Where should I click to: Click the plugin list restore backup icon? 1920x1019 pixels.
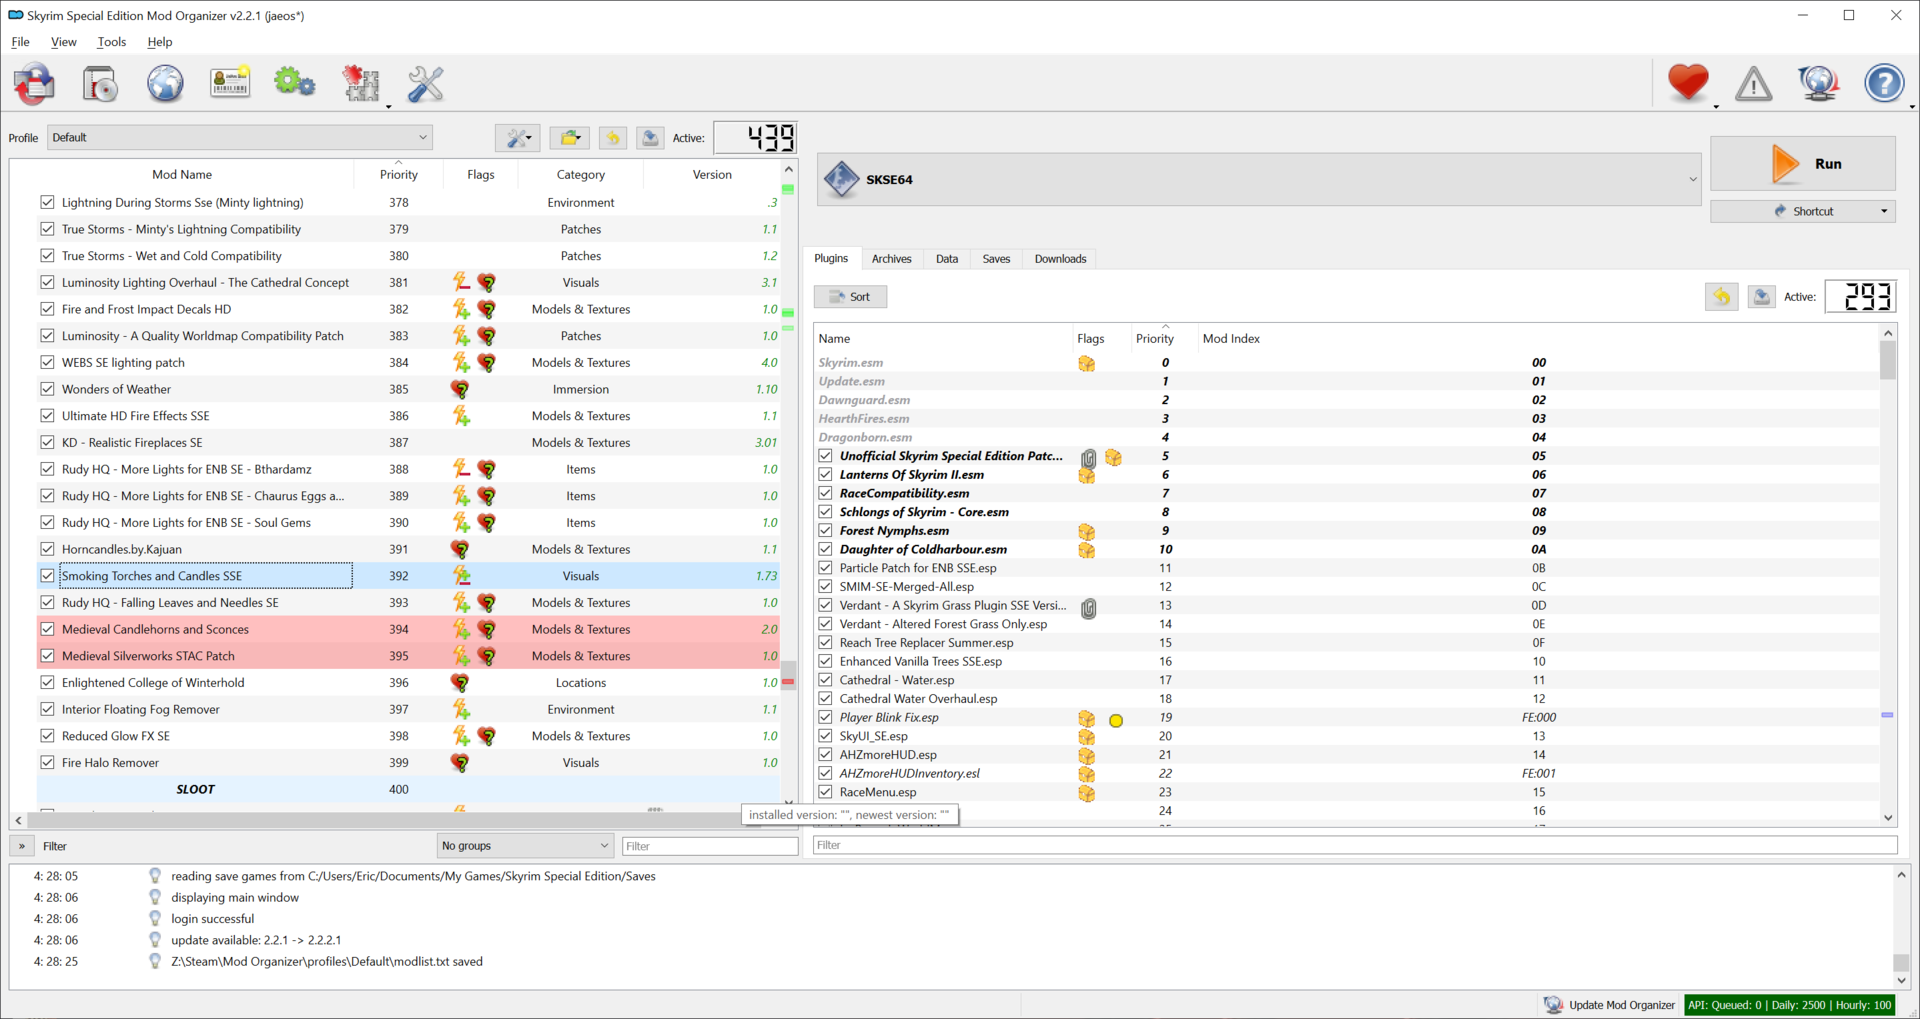point(1722,297)
